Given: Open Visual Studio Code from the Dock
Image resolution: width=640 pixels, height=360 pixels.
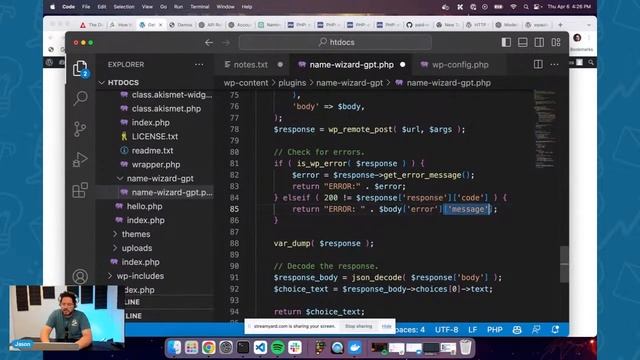Looking at the screenshot, I should (260, 347).
